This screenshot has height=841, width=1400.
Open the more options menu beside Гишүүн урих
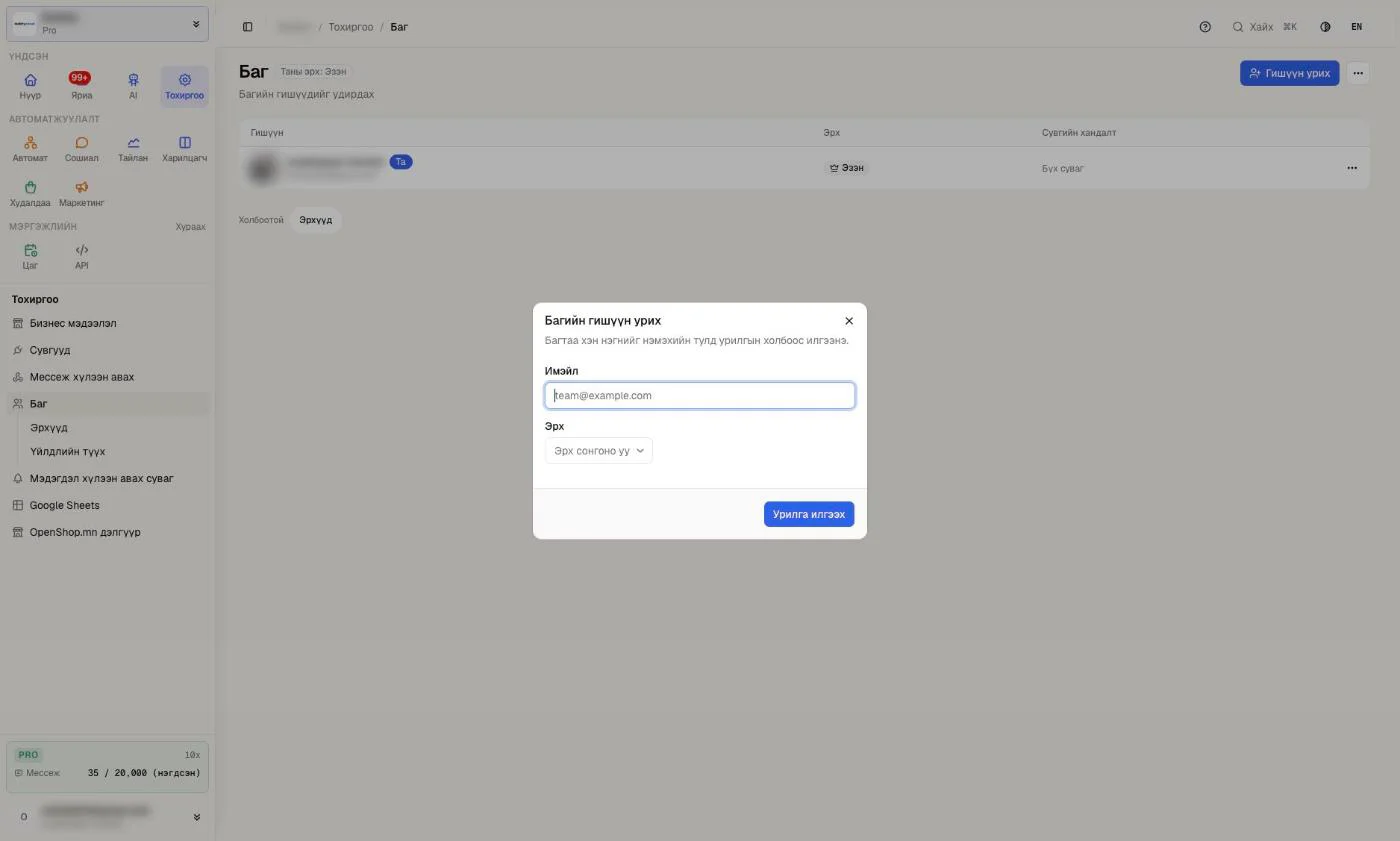(1357, 73)
